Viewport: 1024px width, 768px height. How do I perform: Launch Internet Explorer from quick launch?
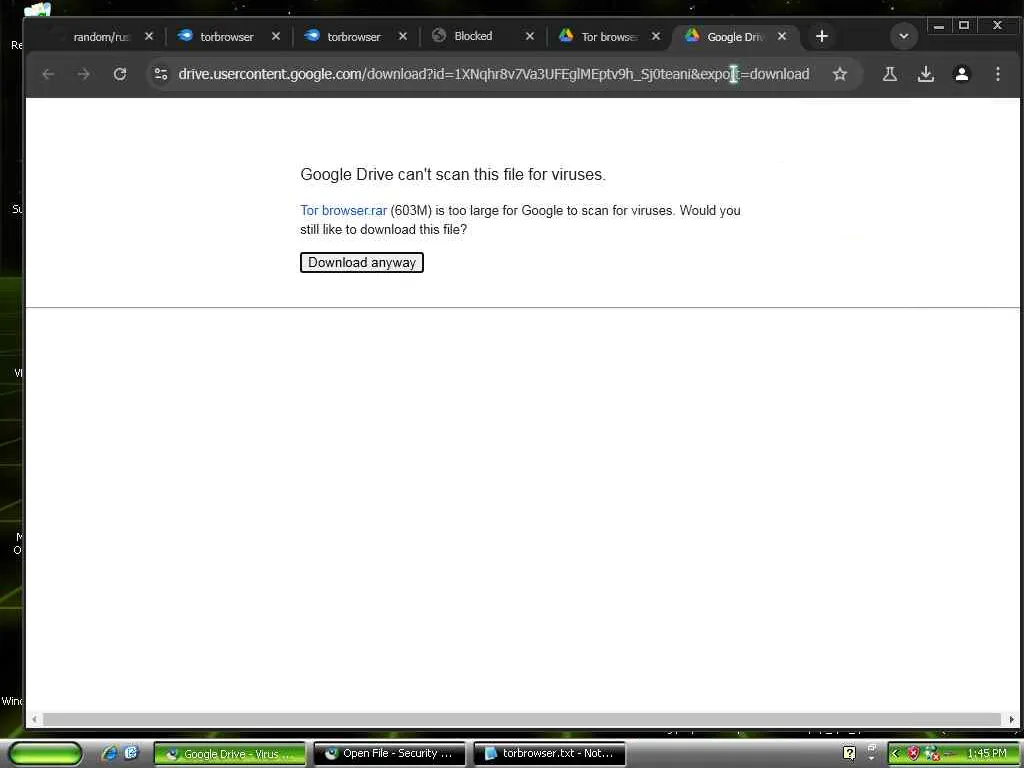[109, 754]
